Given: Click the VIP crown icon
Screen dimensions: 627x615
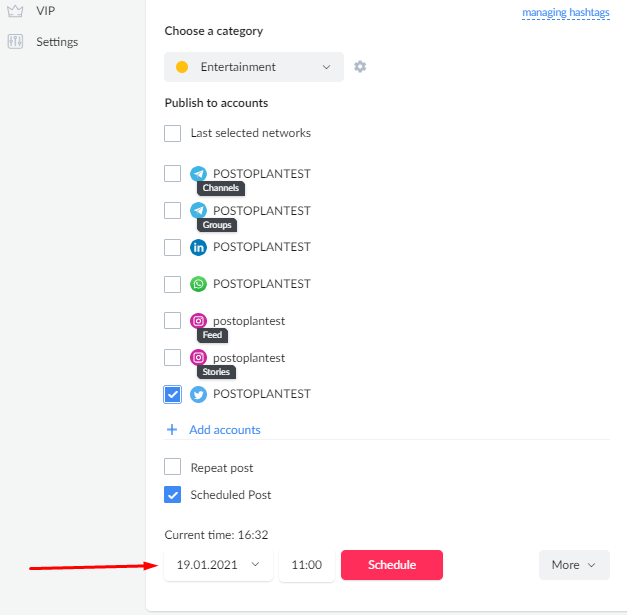Looking at the screenshot, I should [x=15, y=11].
